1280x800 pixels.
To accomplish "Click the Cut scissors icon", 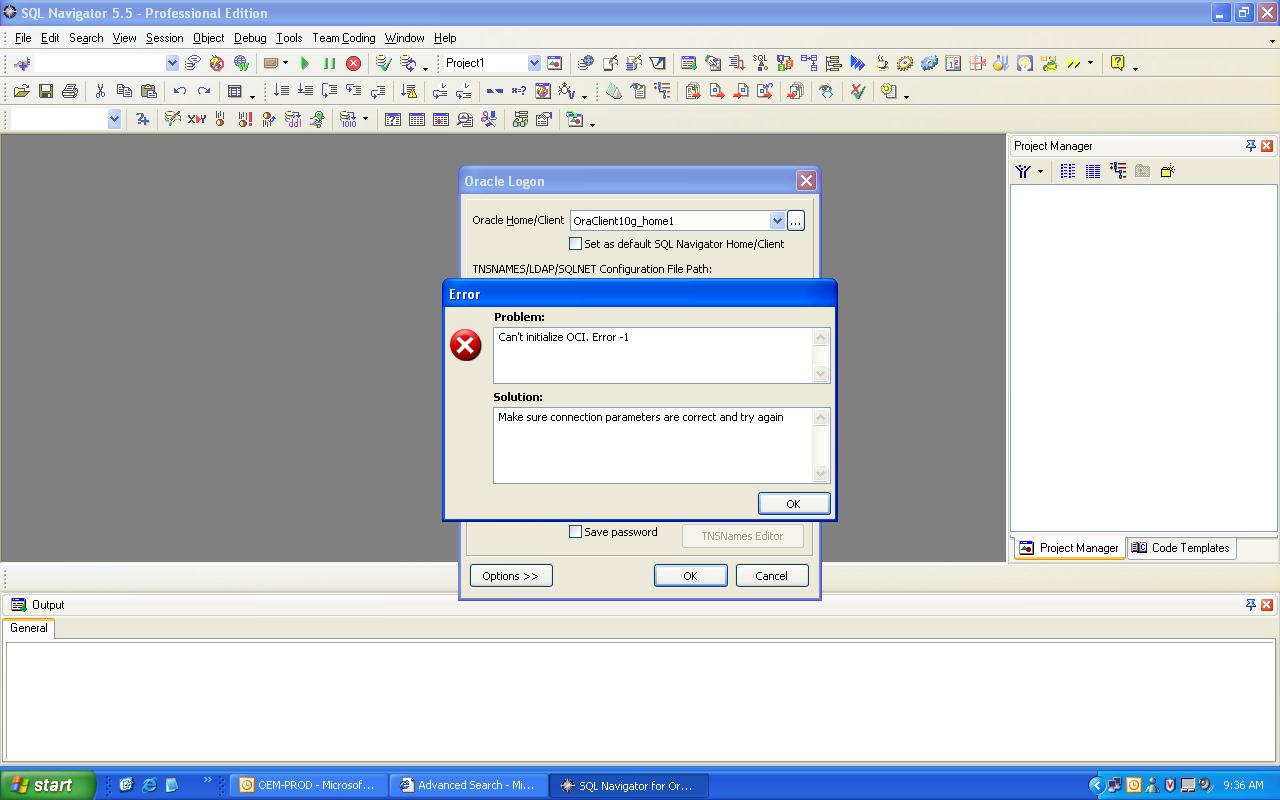I will (100, 91).
